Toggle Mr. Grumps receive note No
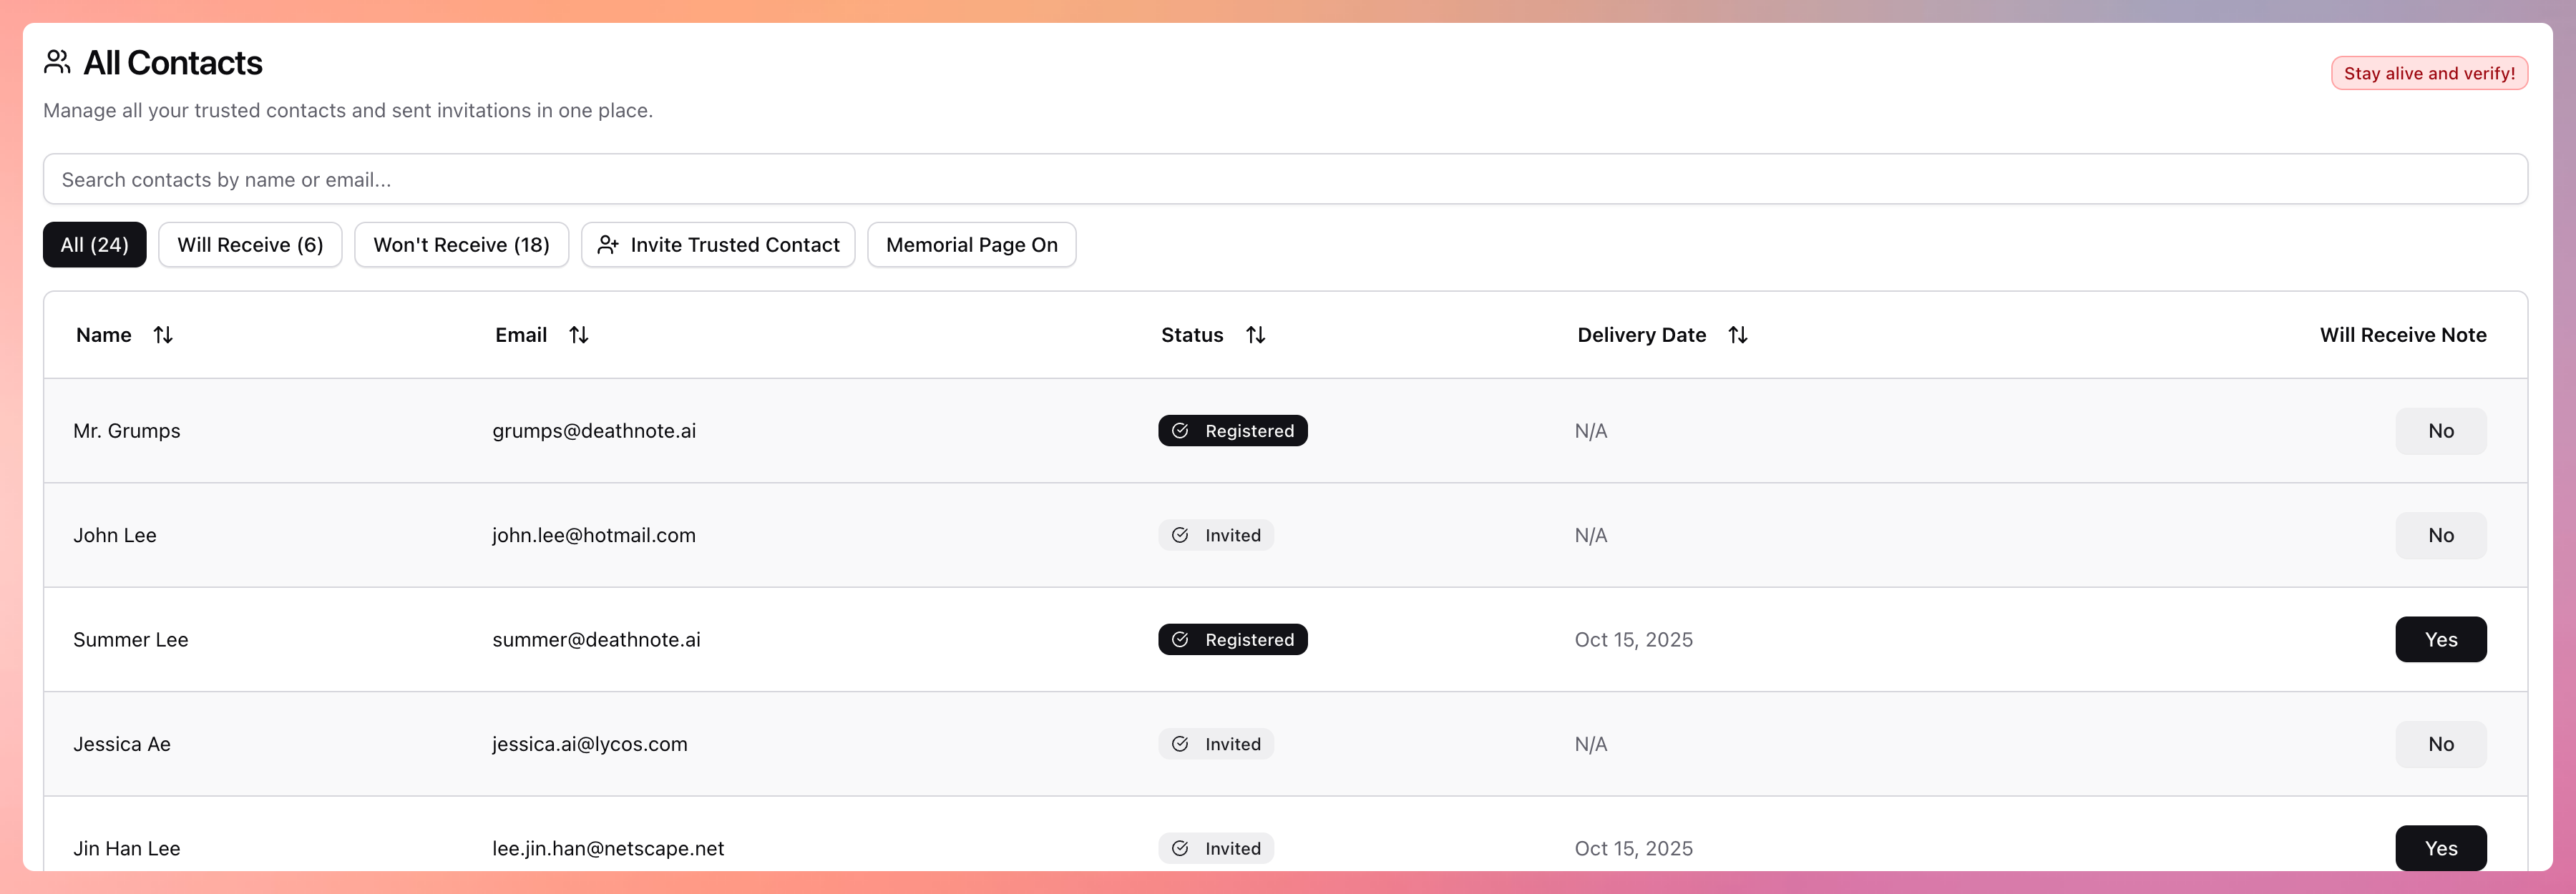This screenshot has width=2576, height=894. [2439, 431]
